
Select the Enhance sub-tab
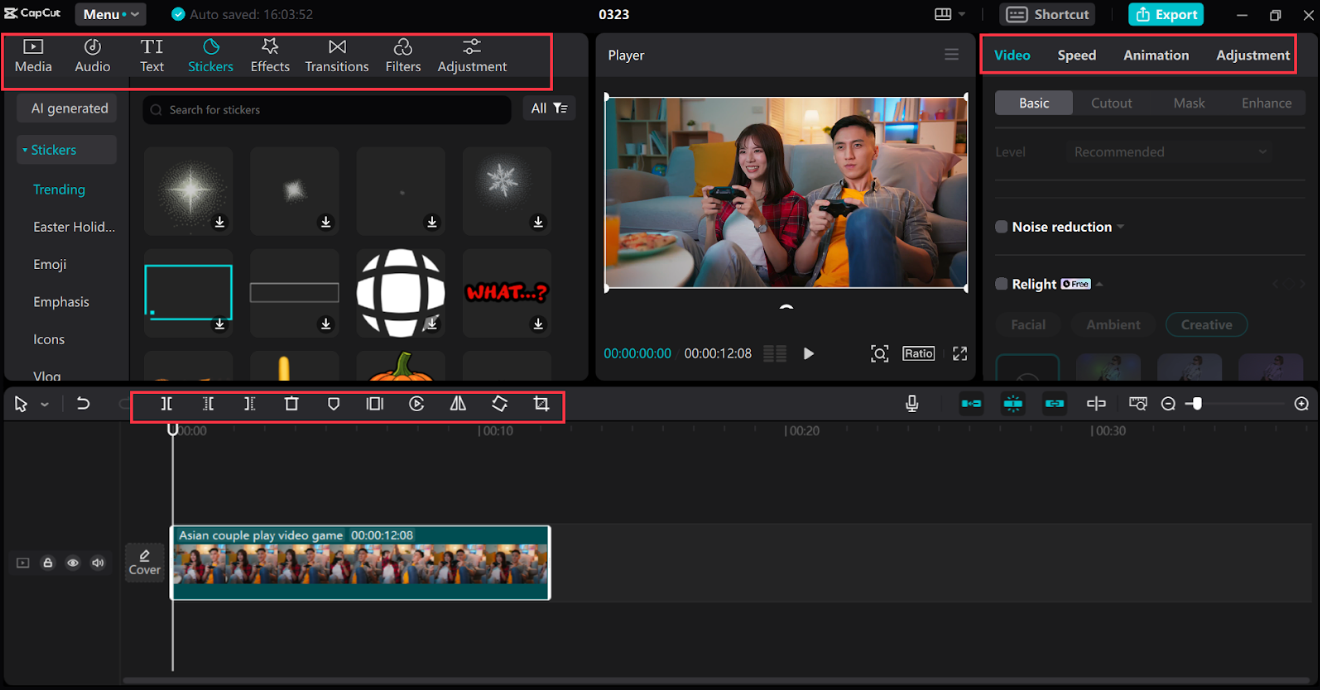click(1266, 103)
